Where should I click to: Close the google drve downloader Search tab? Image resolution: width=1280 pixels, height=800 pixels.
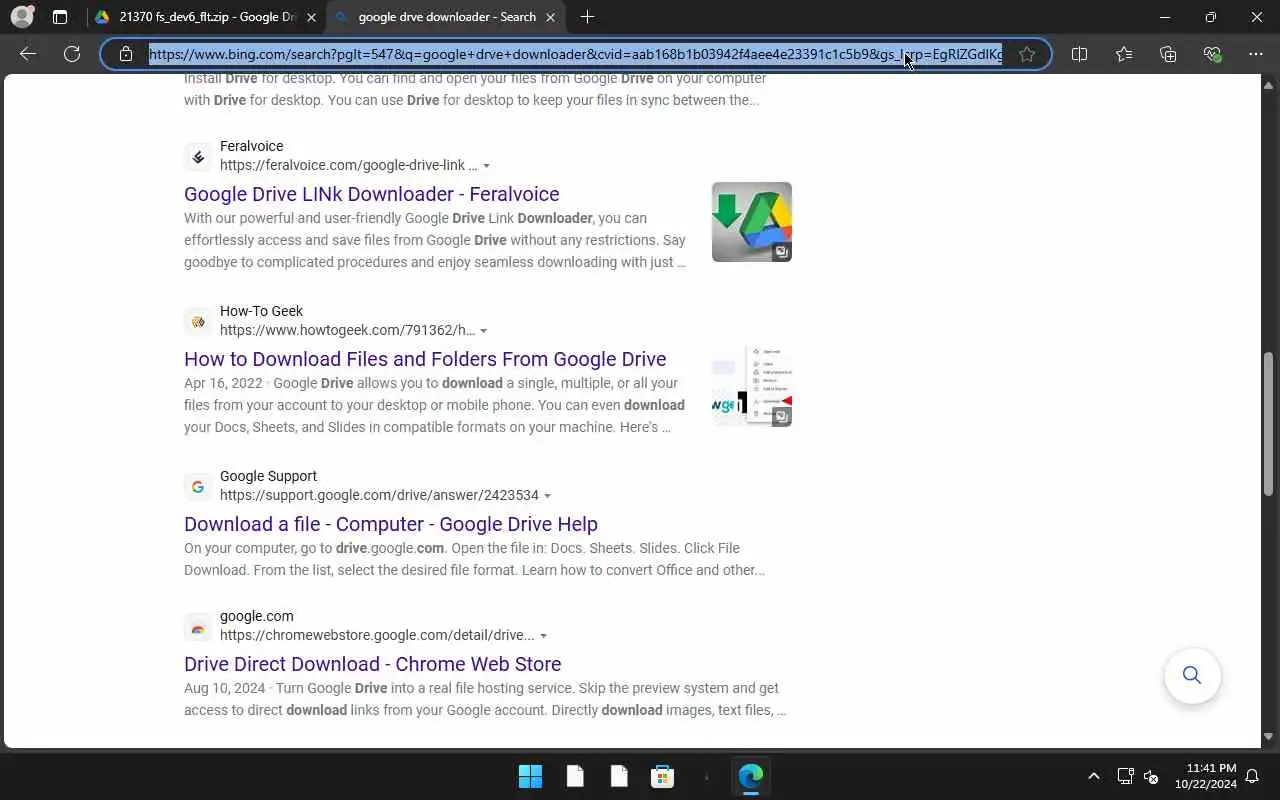(551, 17)
